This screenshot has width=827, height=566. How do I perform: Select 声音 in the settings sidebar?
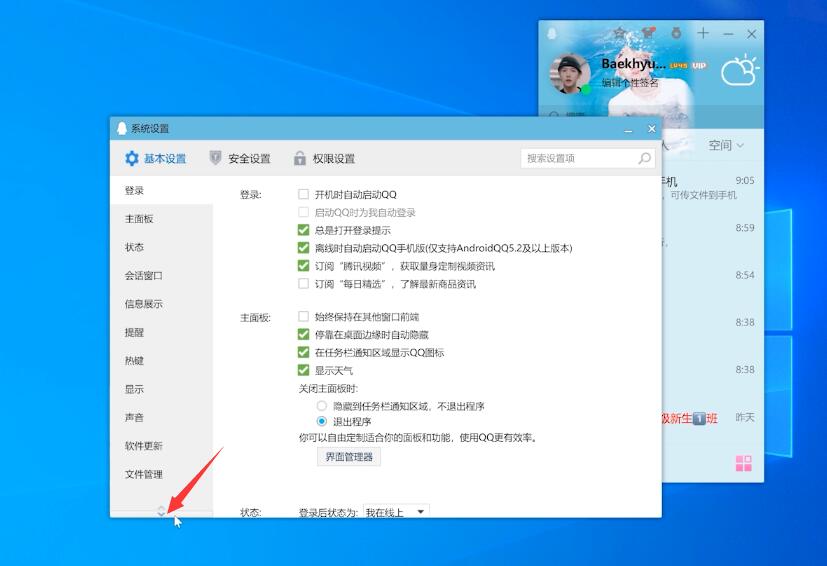[x=161, y=418]
